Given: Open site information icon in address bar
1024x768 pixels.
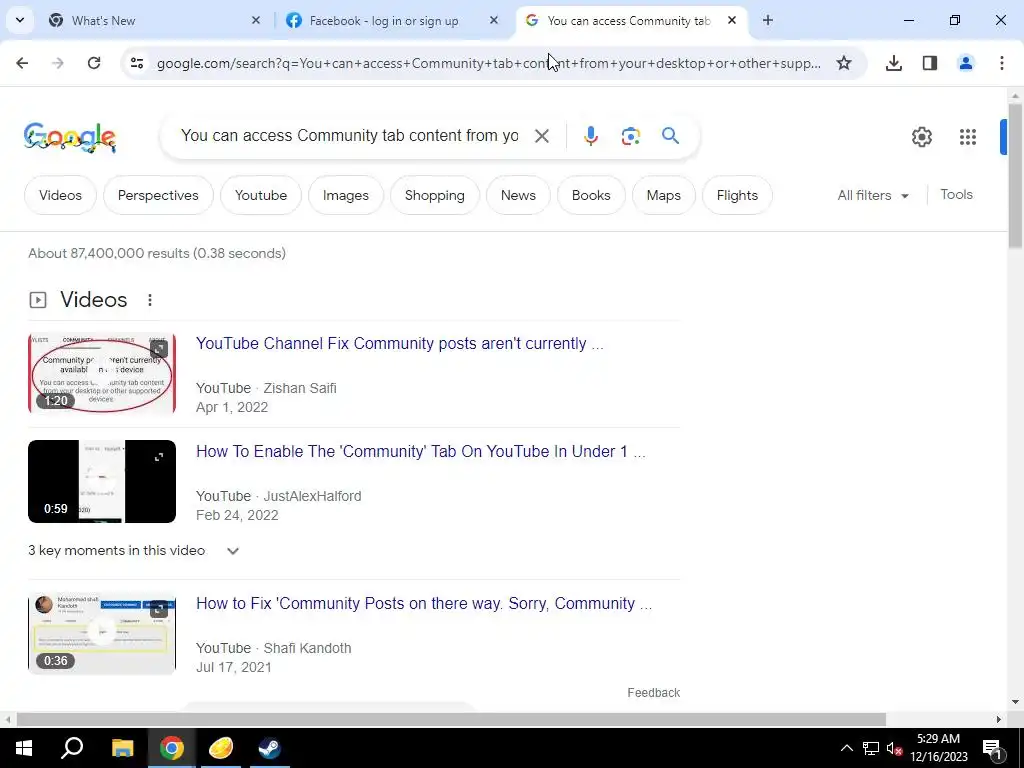Looking at the screenshot, I should coord(137,63).
